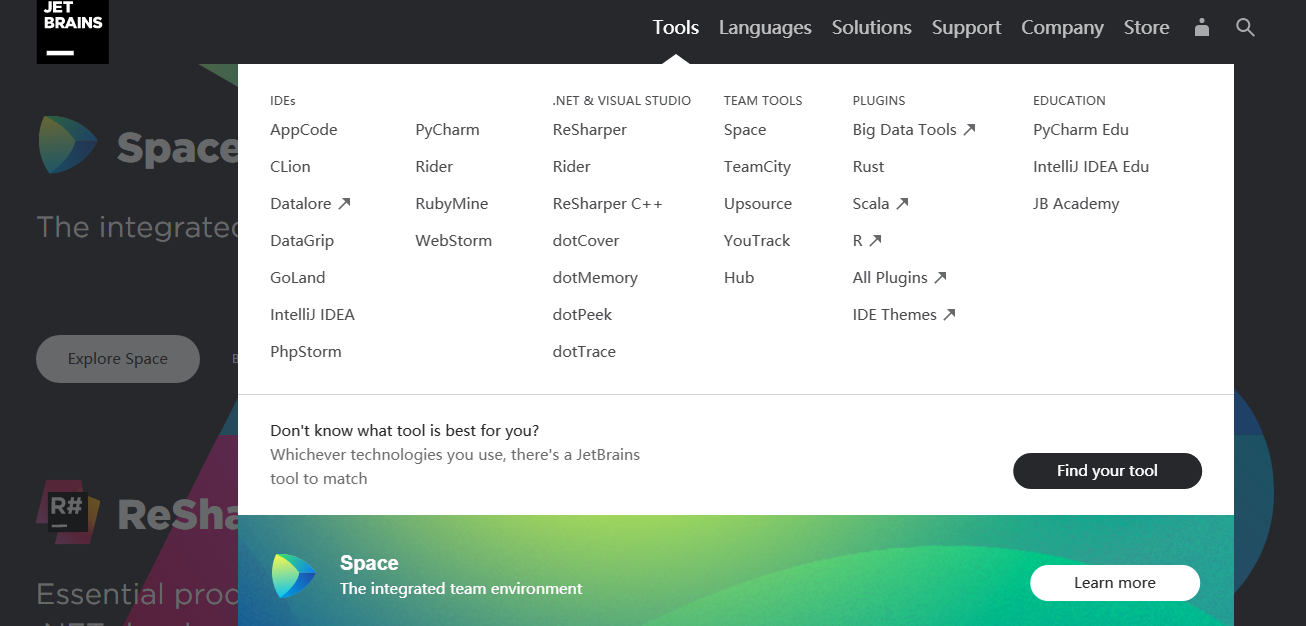Screen dimensions: 1306x626
Task: Open the search icon
Action: click(1244, 27)
